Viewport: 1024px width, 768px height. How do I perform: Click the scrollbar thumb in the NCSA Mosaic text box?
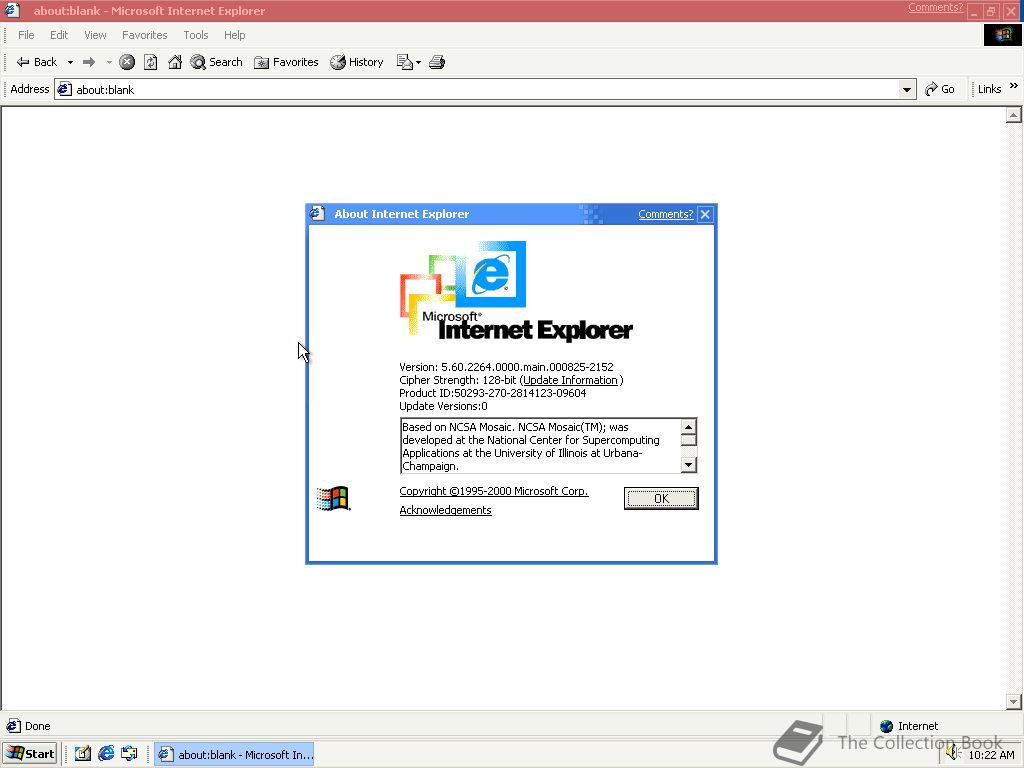(688, 440)
